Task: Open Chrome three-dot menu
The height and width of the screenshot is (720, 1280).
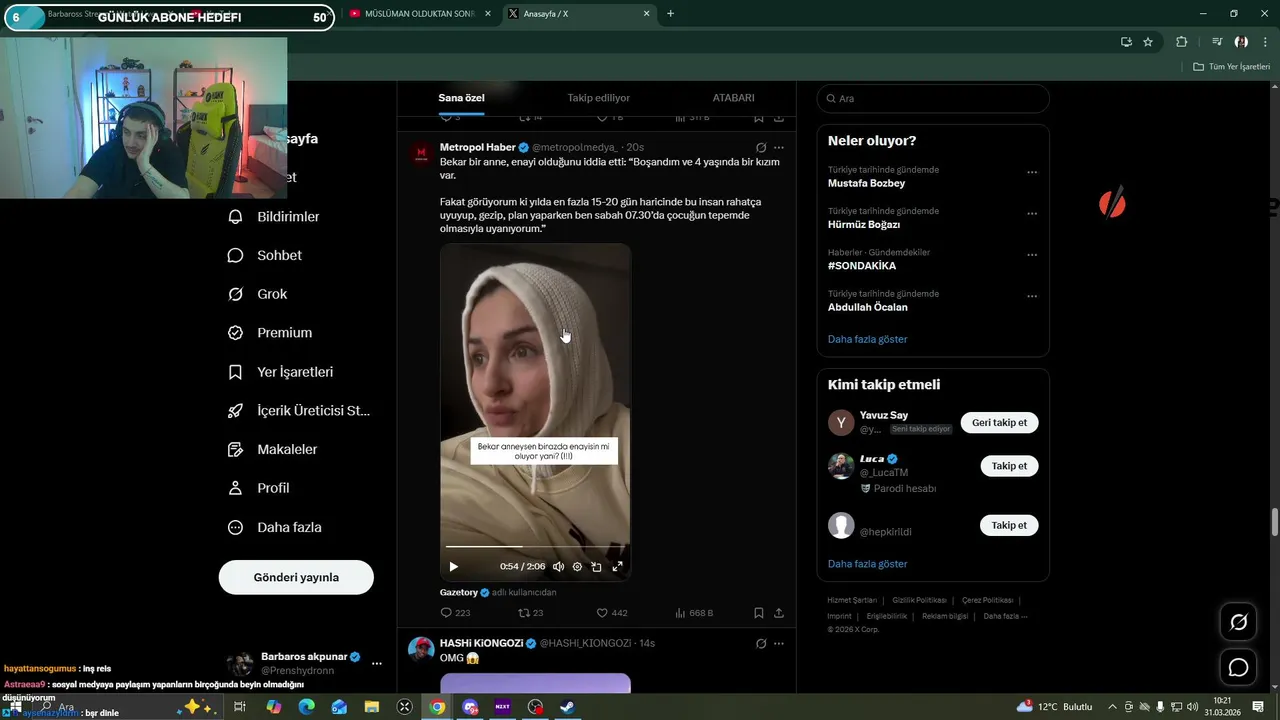Action: click(x=1265, y=42)
